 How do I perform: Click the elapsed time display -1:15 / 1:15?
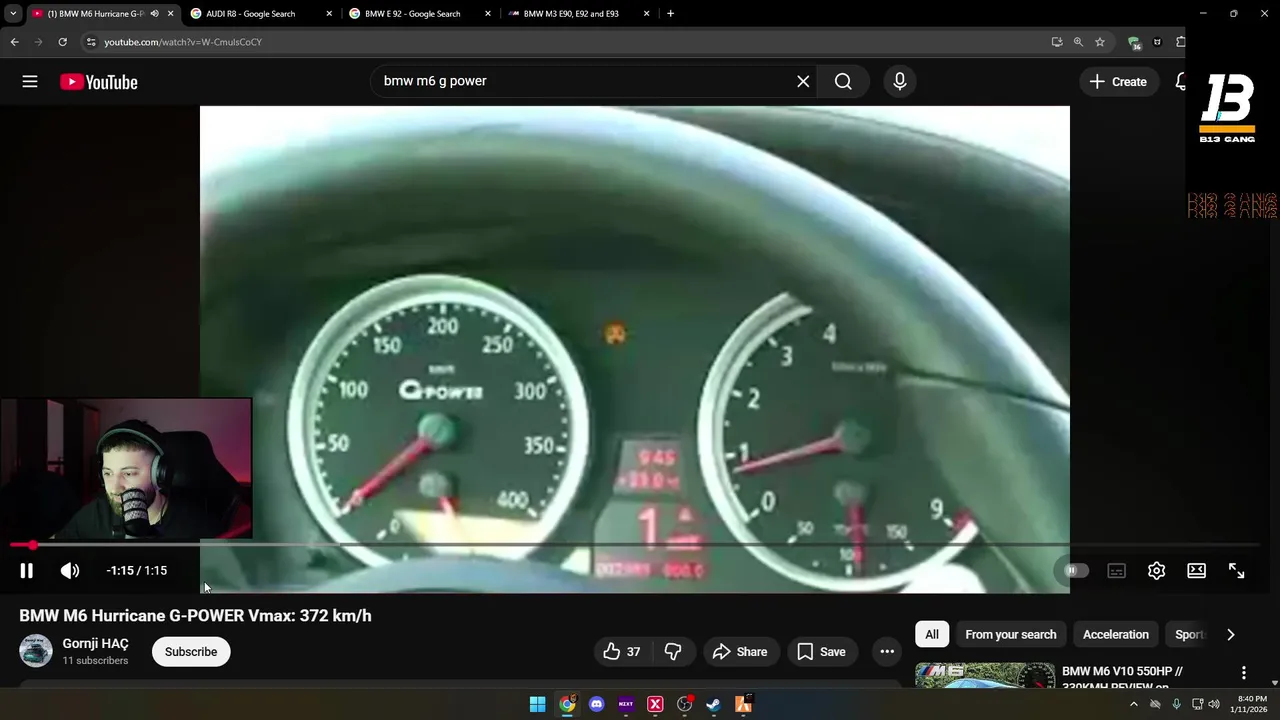(137, 570)
